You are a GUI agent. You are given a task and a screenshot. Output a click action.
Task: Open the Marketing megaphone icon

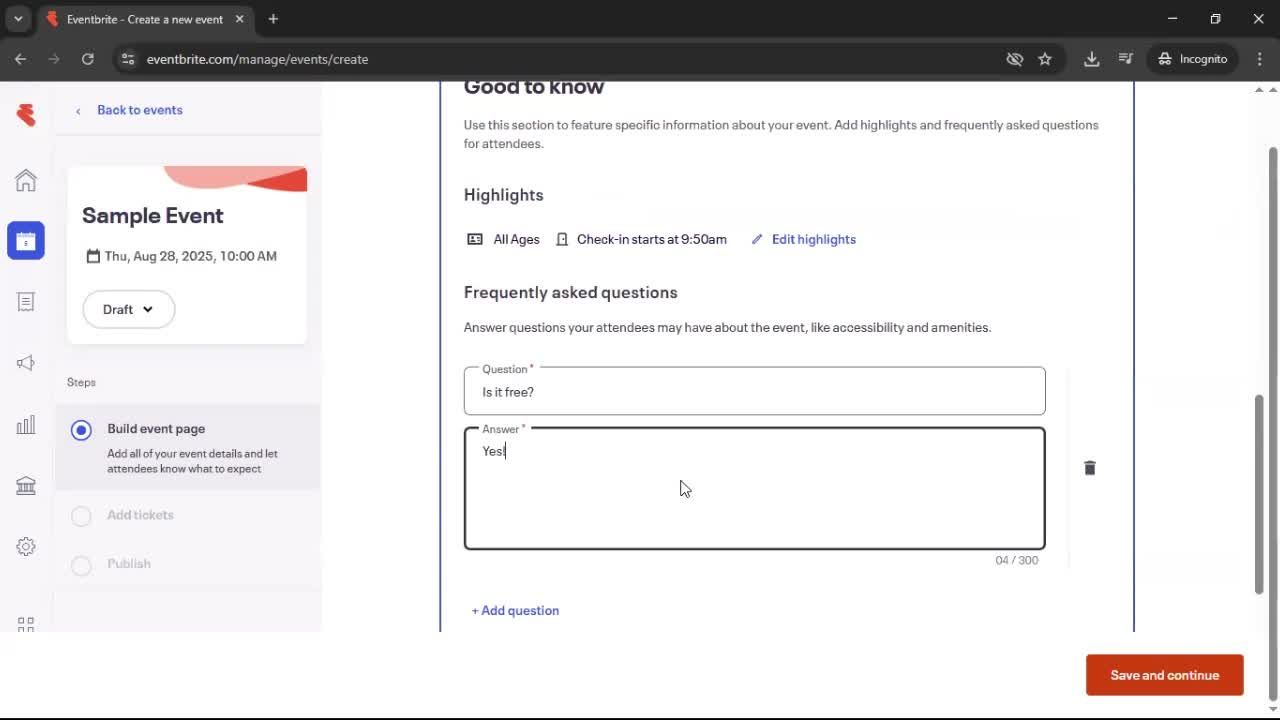[x=26, y=363]
